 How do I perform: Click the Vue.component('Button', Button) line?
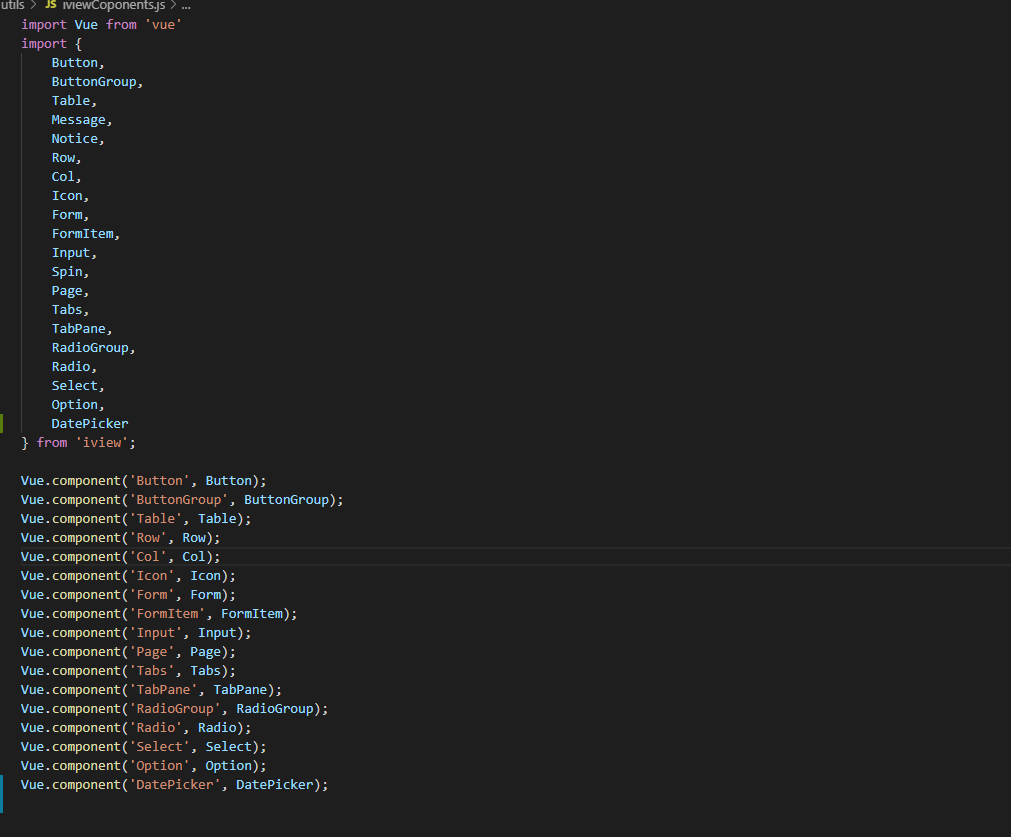(x=143, y=481)
